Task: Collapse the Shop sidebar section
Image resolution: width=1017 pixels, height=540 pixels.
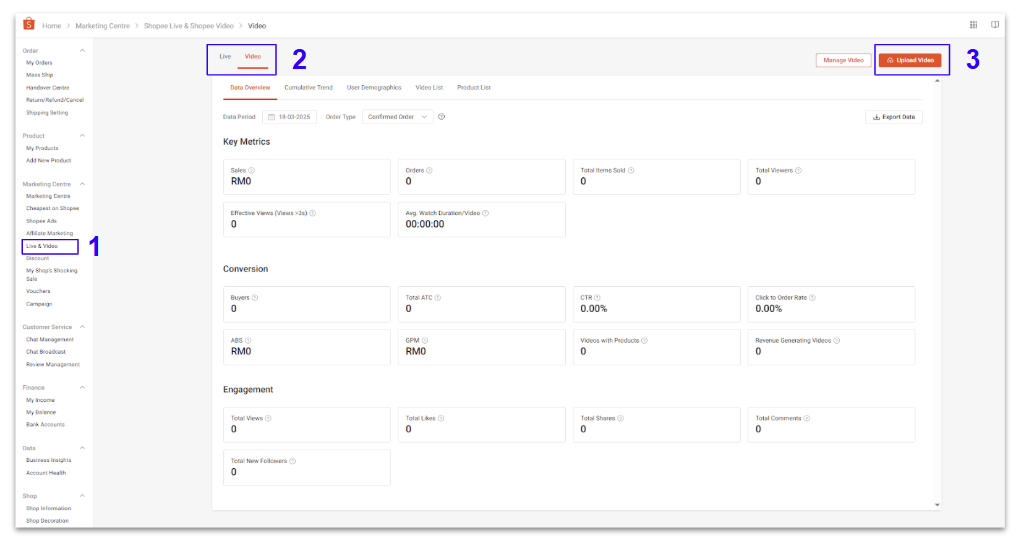Action: pyautogui.click(x=82, y=496)
